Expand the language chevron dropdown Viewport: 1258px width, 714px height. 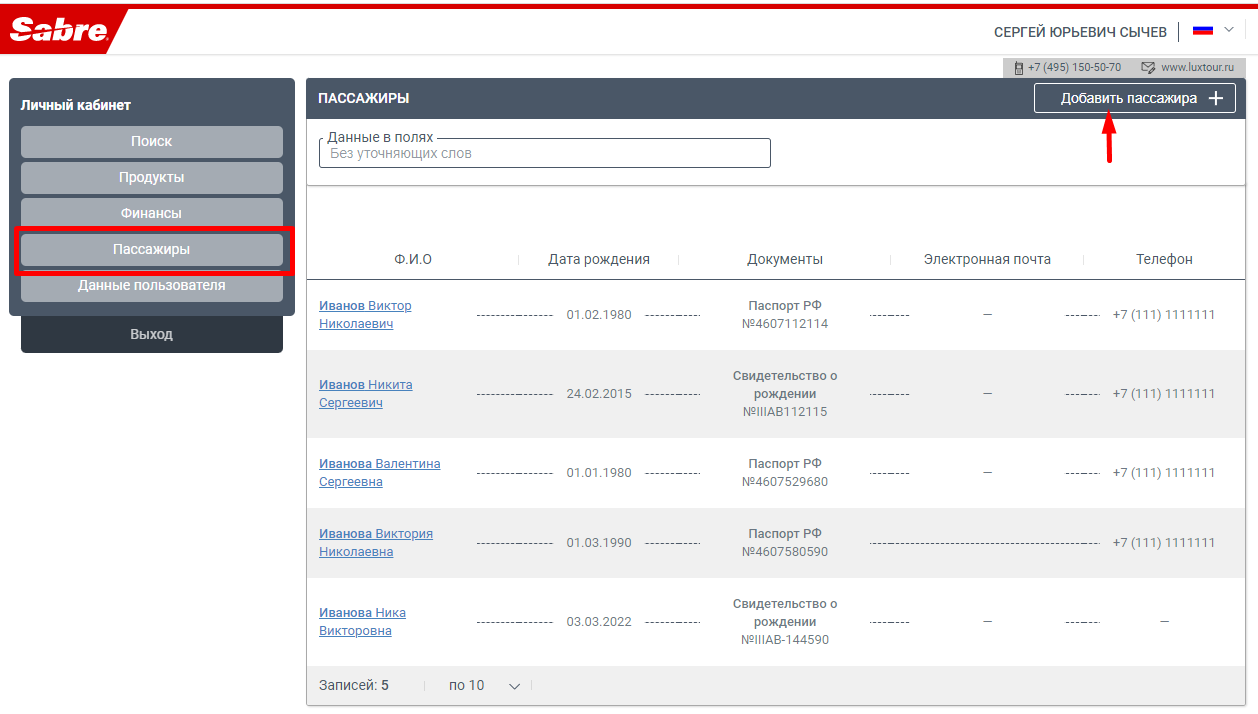(x=1229, y=30)
